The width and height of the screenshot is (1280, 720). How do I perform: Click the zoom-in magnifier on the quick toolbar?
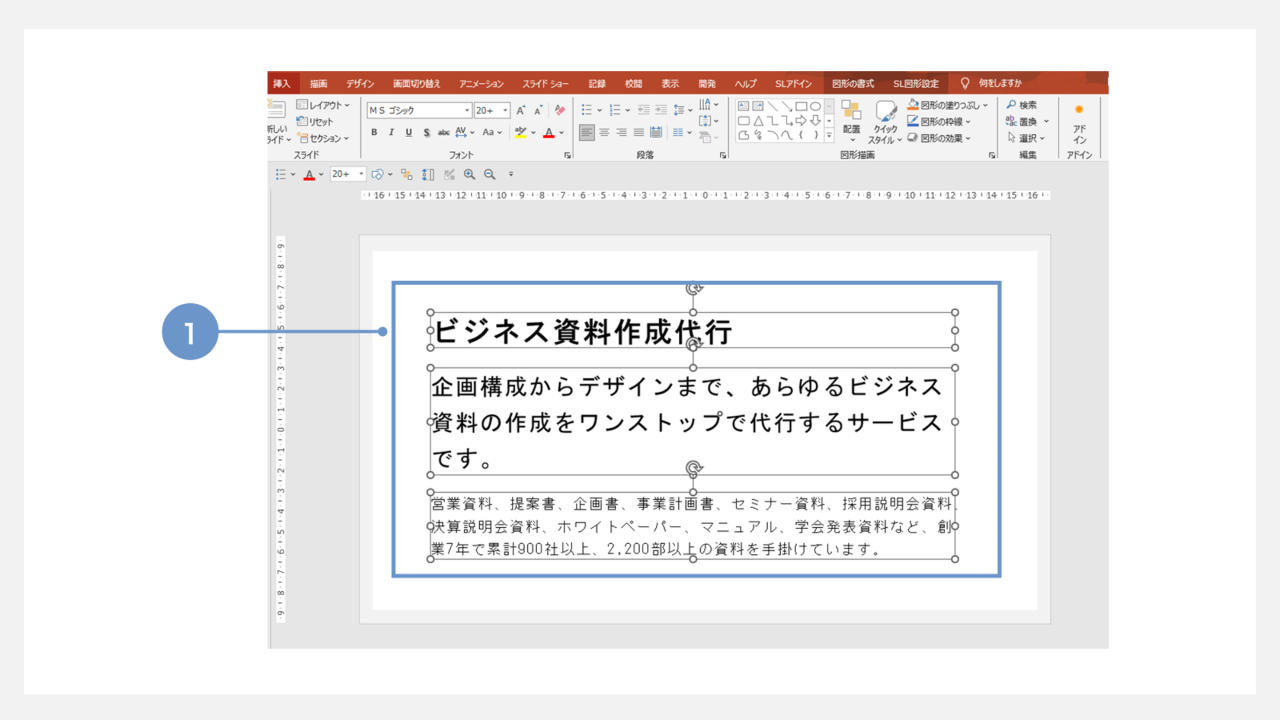pyautogui.click(x=471, y=173)
